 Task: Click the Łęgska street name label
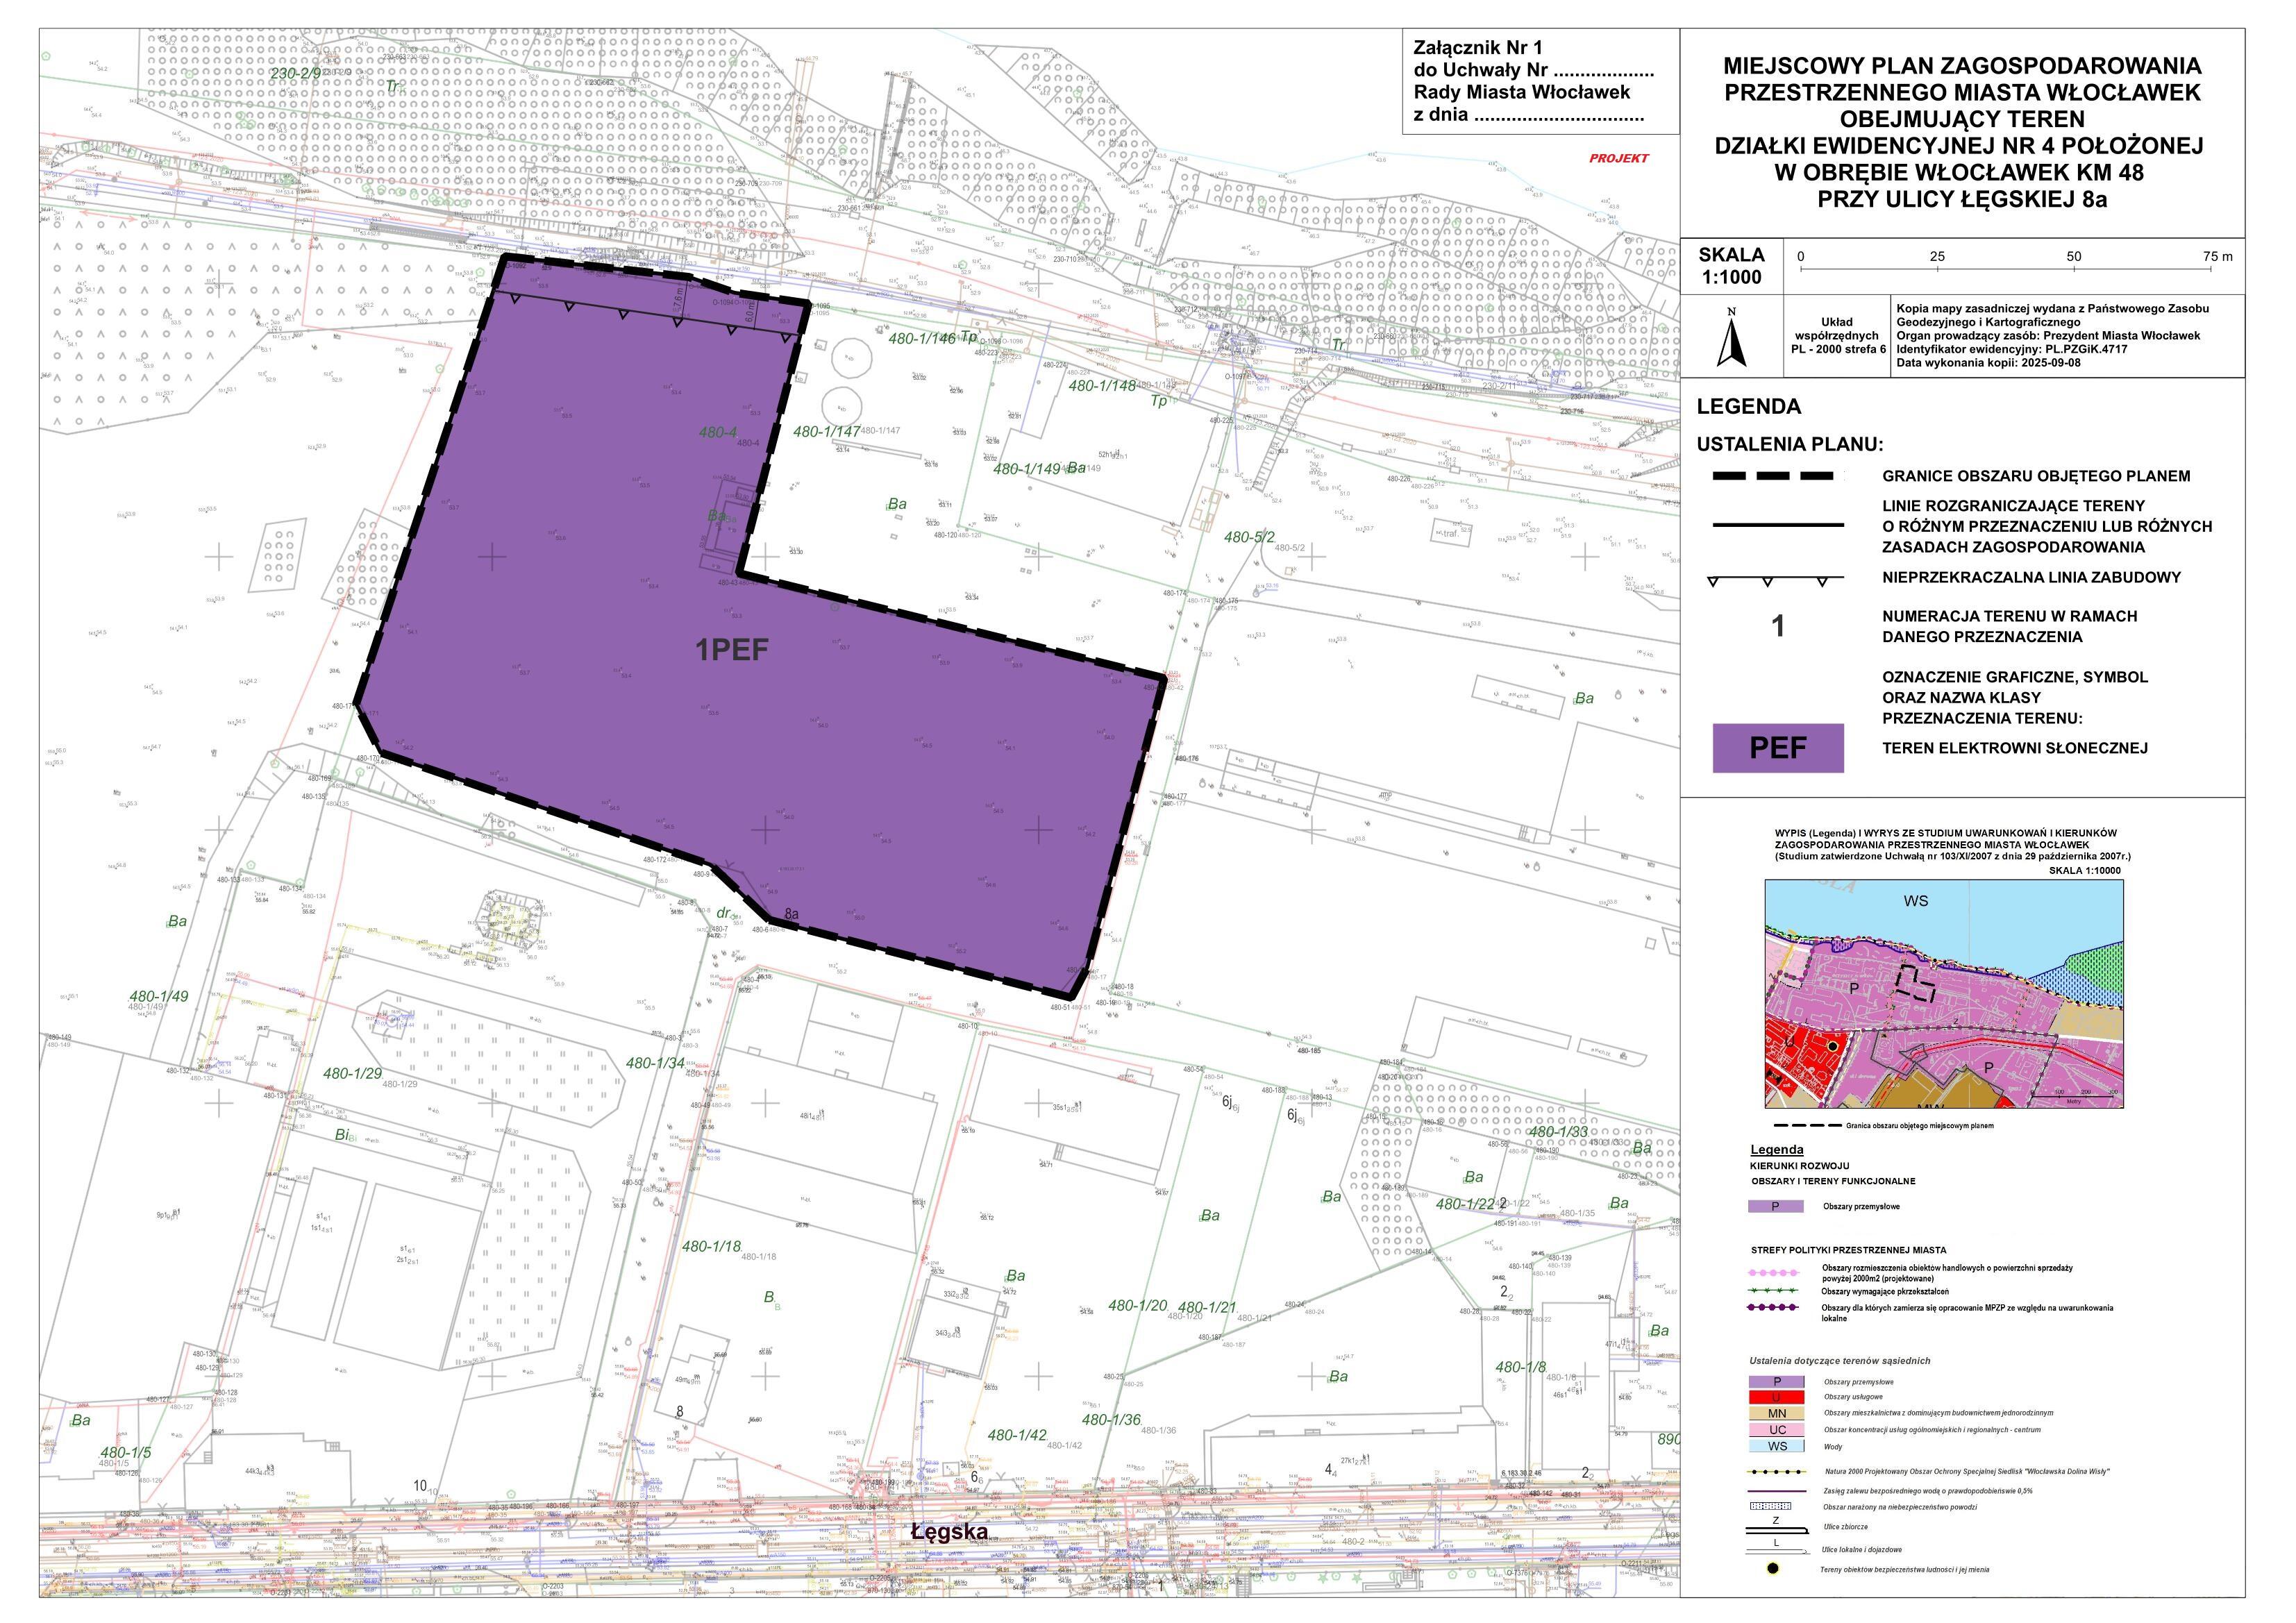(950, 1532)
